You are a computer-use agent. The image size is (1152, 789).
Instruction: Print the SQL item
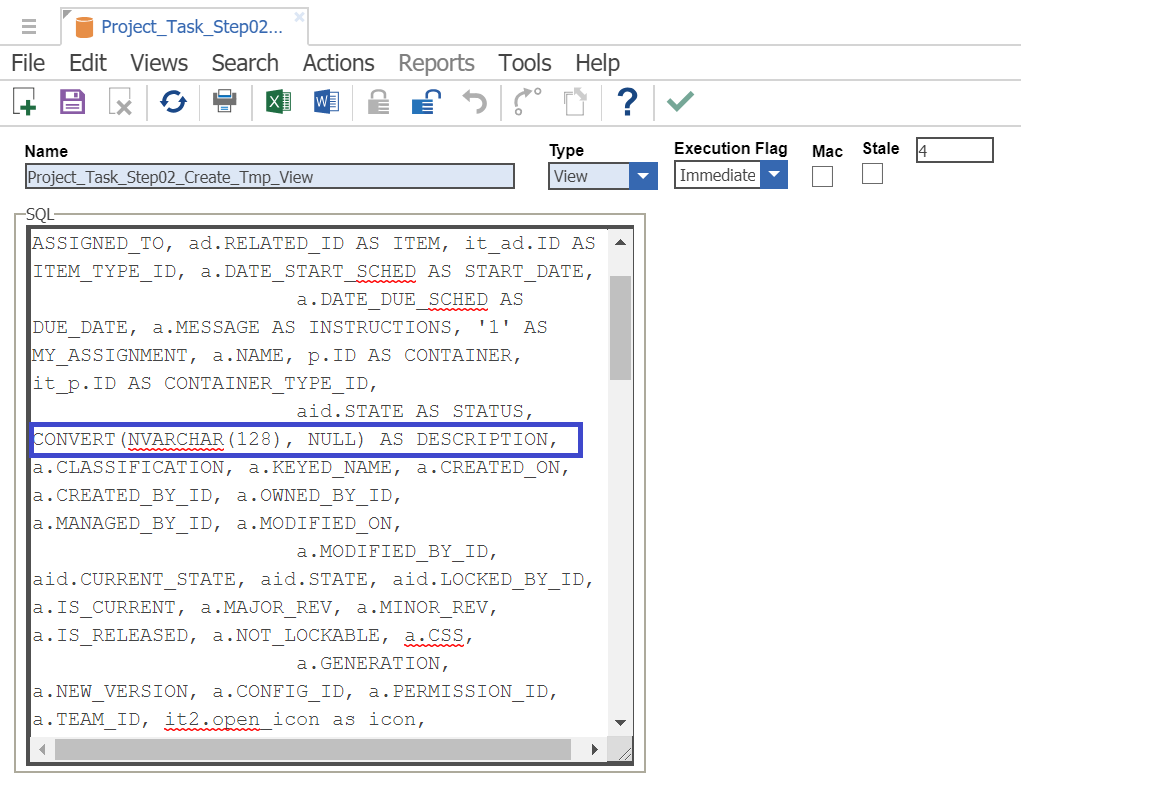click(x=224, y=101)
